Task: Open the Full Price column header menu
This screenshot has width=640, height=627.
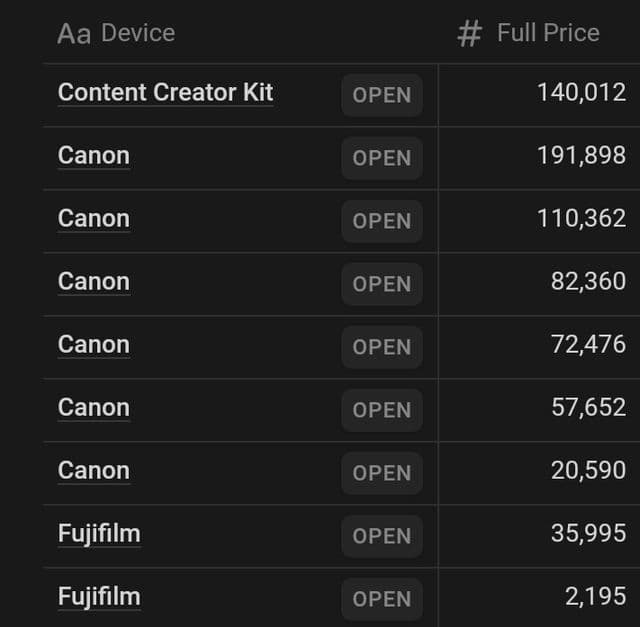Action: click(539, 33)
